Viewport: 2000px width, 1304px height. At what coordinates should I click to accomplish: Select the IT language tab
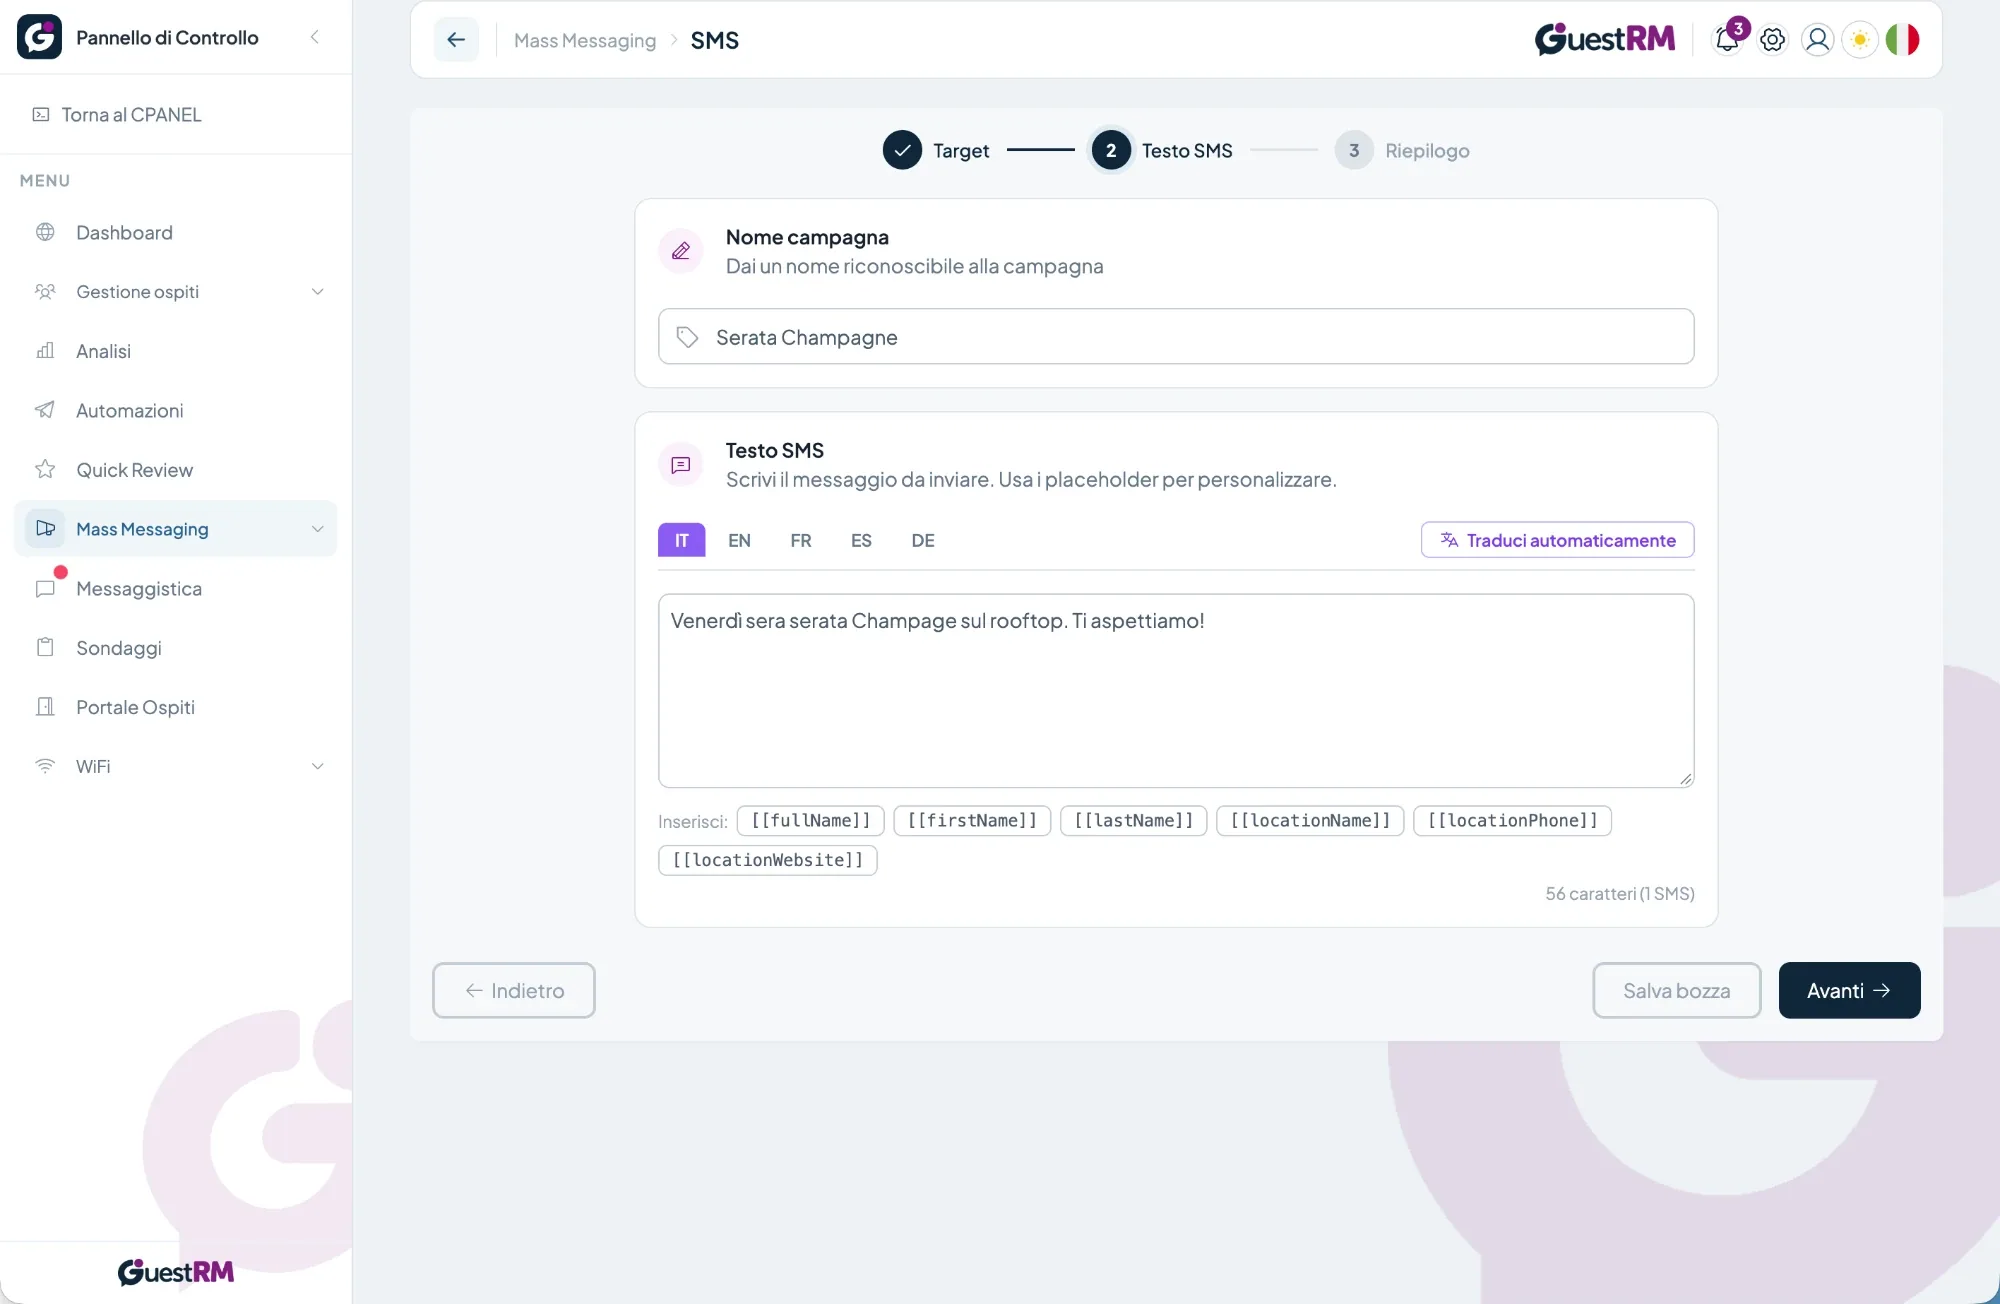(681, 540)
